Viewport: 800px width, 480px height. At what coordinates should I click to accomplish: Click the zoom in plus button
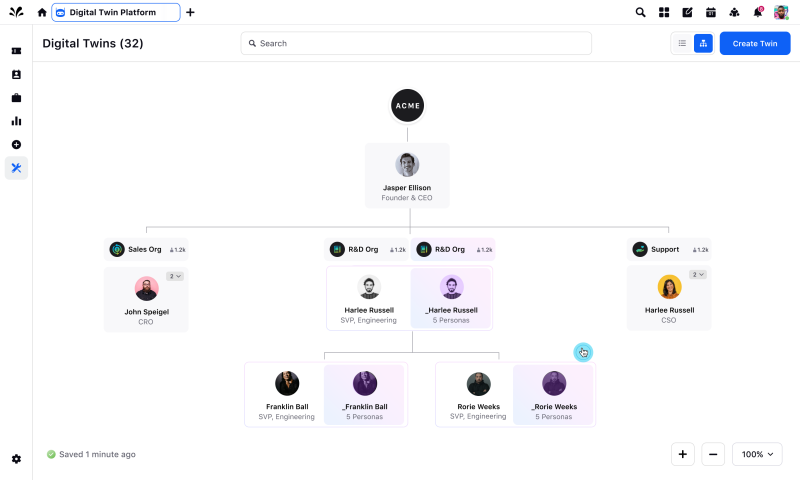pyautogui.click(x=682, y=454)
